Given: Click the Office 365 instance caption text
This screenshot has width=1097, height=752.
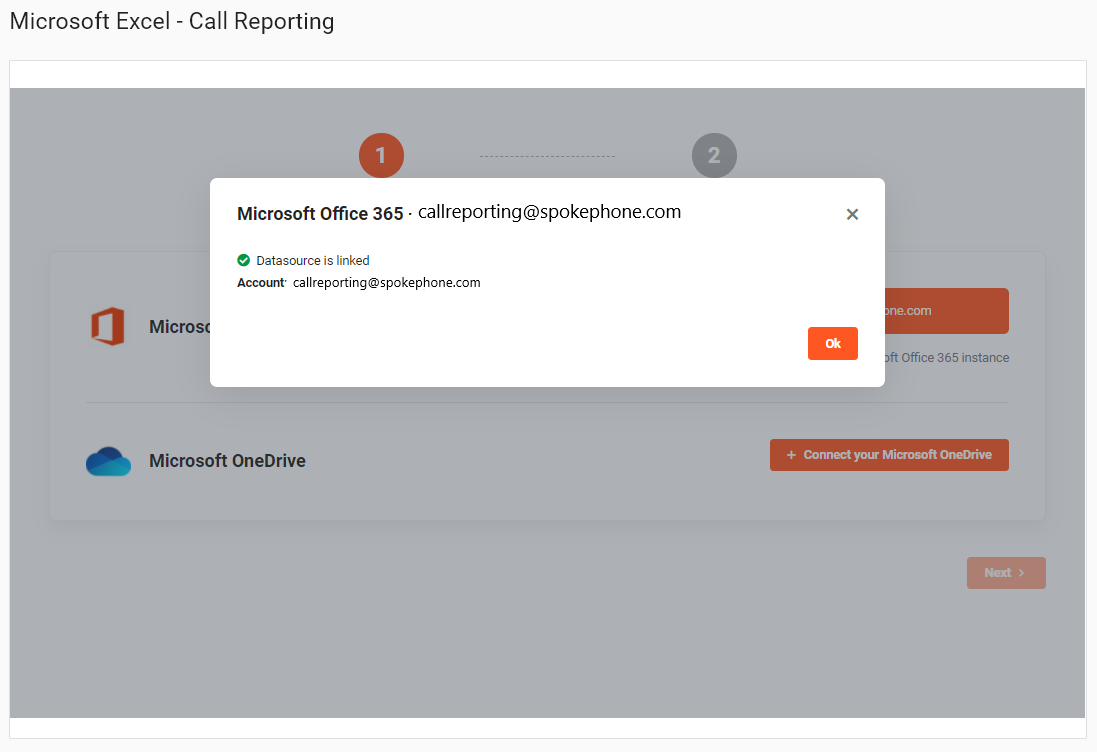Looking at the screenshot, I should point(947,357).
